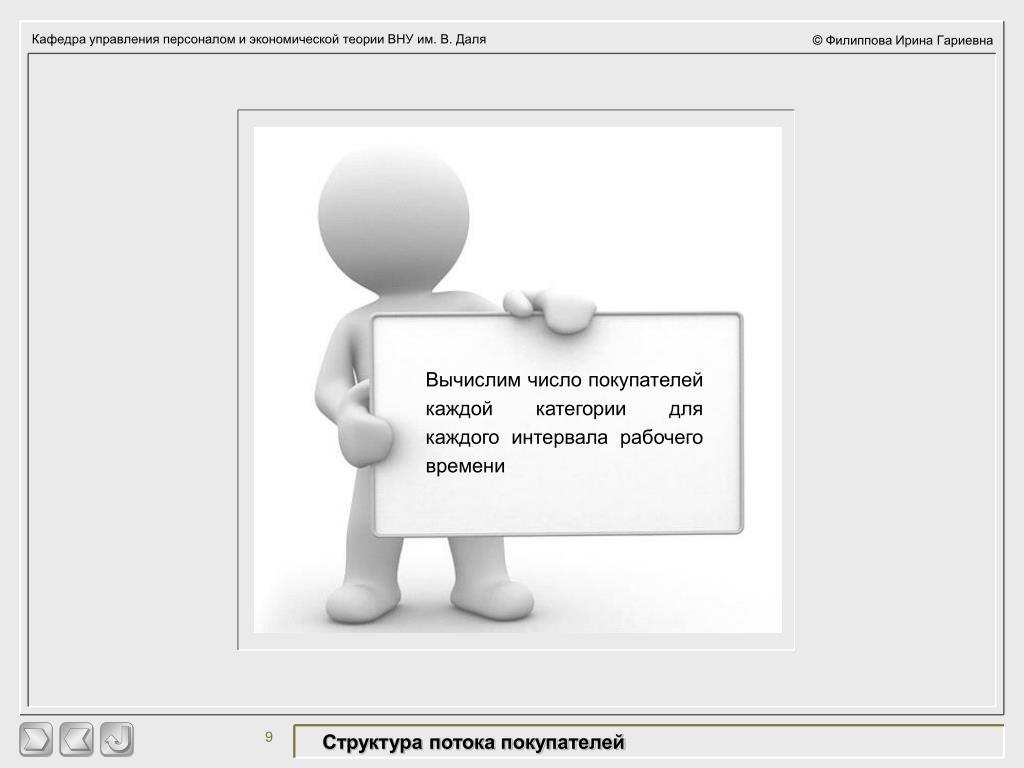
Task: Click the curved return arrow button
Action: (x=117, y=739)
